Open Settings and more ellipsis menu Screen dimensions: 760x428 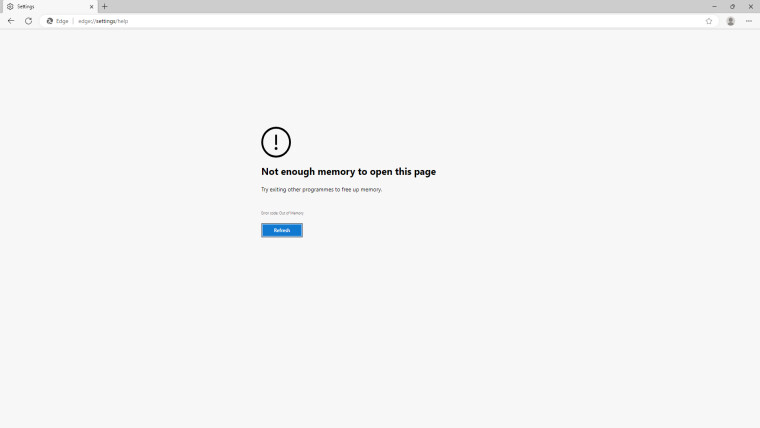point(749,21)
